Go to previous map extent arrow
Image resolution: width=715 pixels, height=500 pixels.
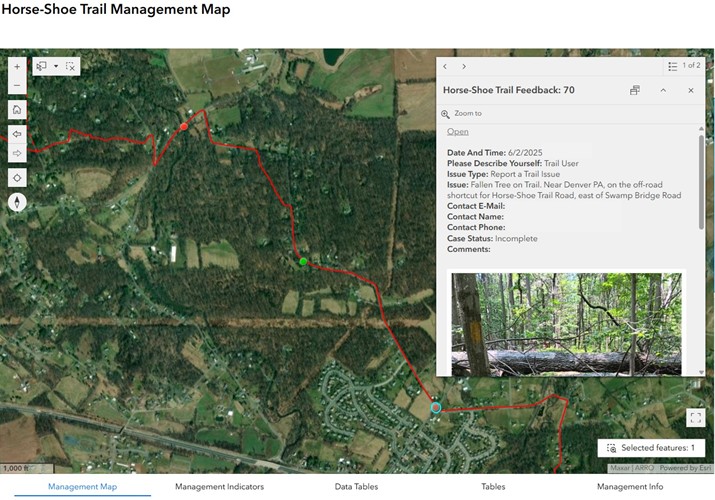[17, 134]
